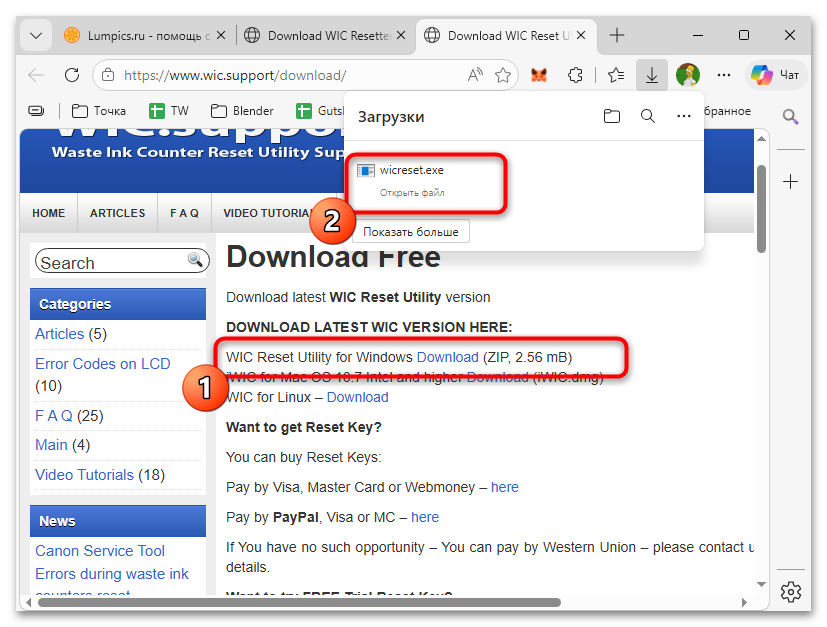
Task: Download WIC for Linux
Action: [x=357, y=397]
